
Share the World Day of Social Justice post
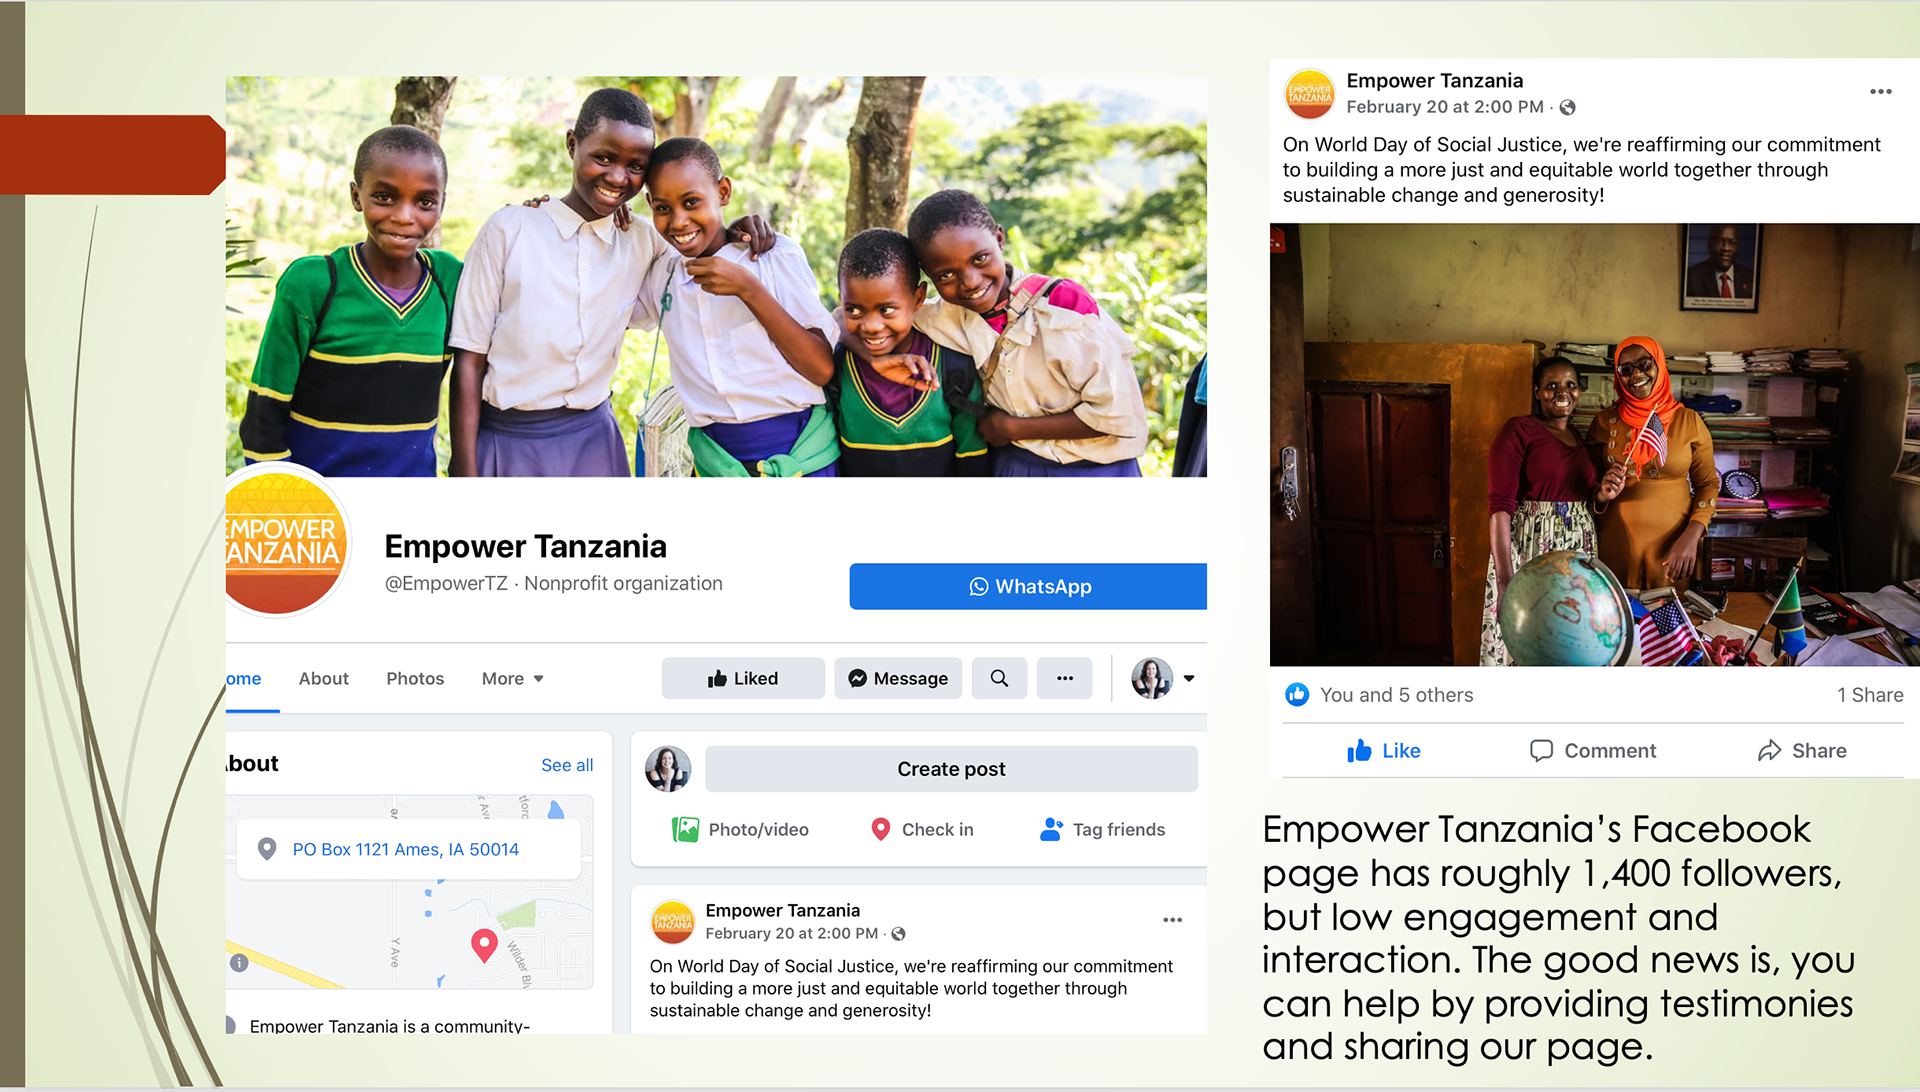click(x=1802, y=751)
